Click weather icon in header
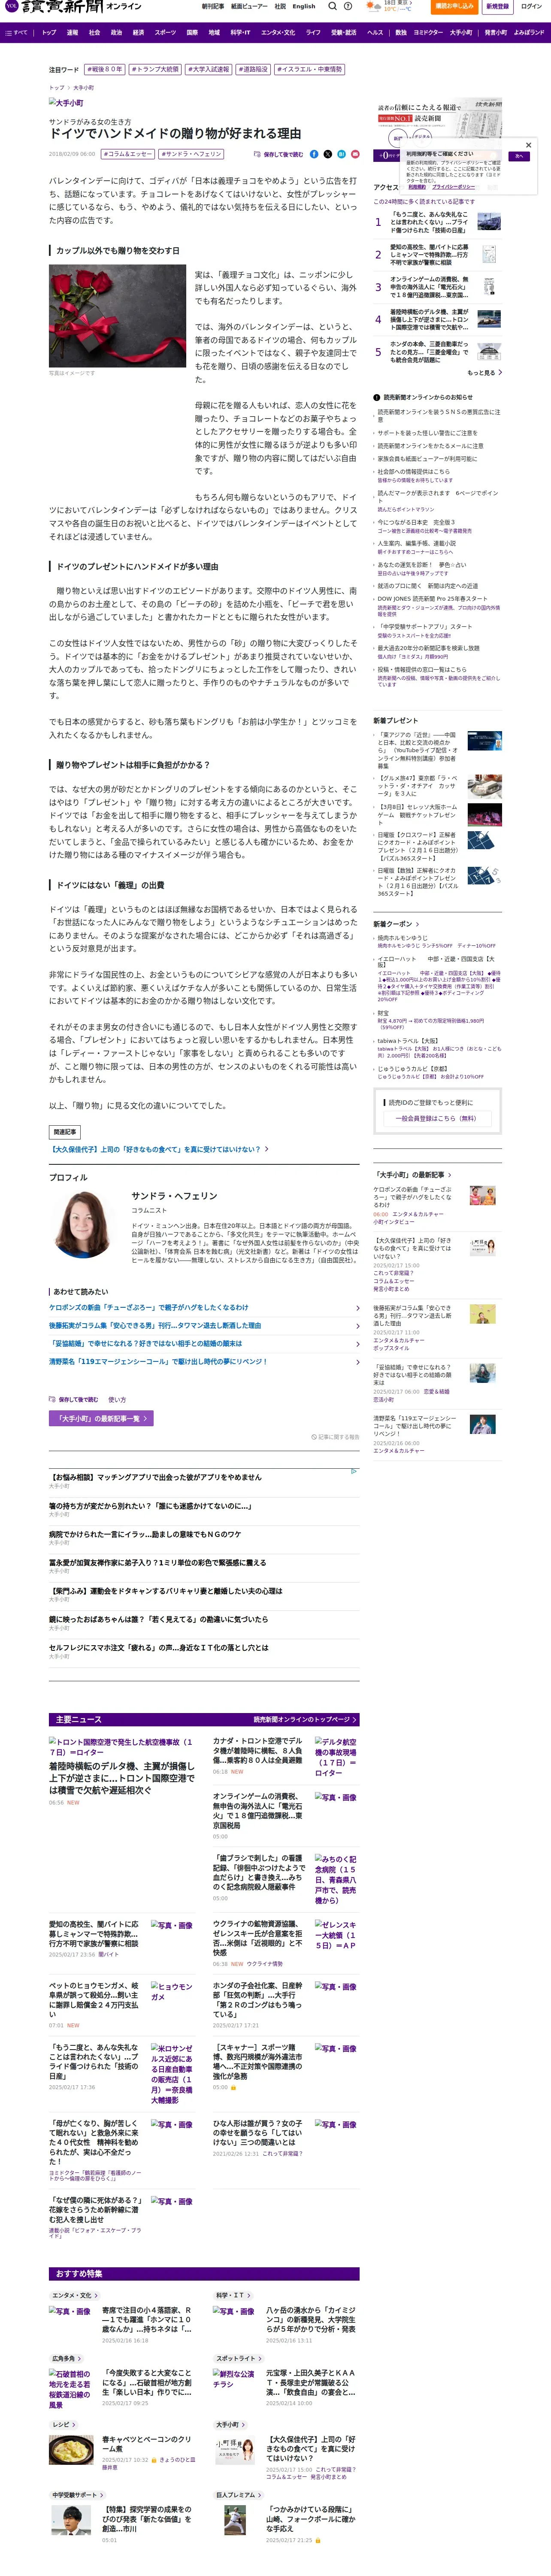 coord(374,6)
